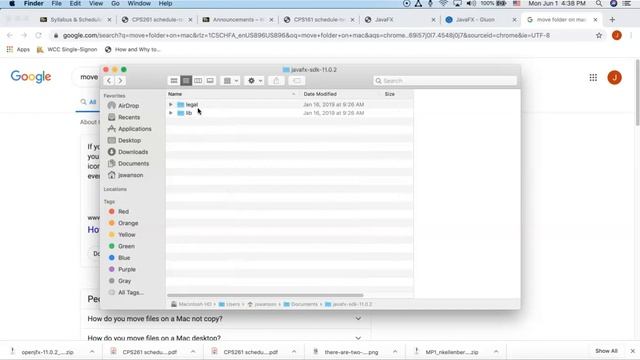Open Google apps grid
Image resolution: width=640 pixels, height=360 pixels.
(593, 78)
